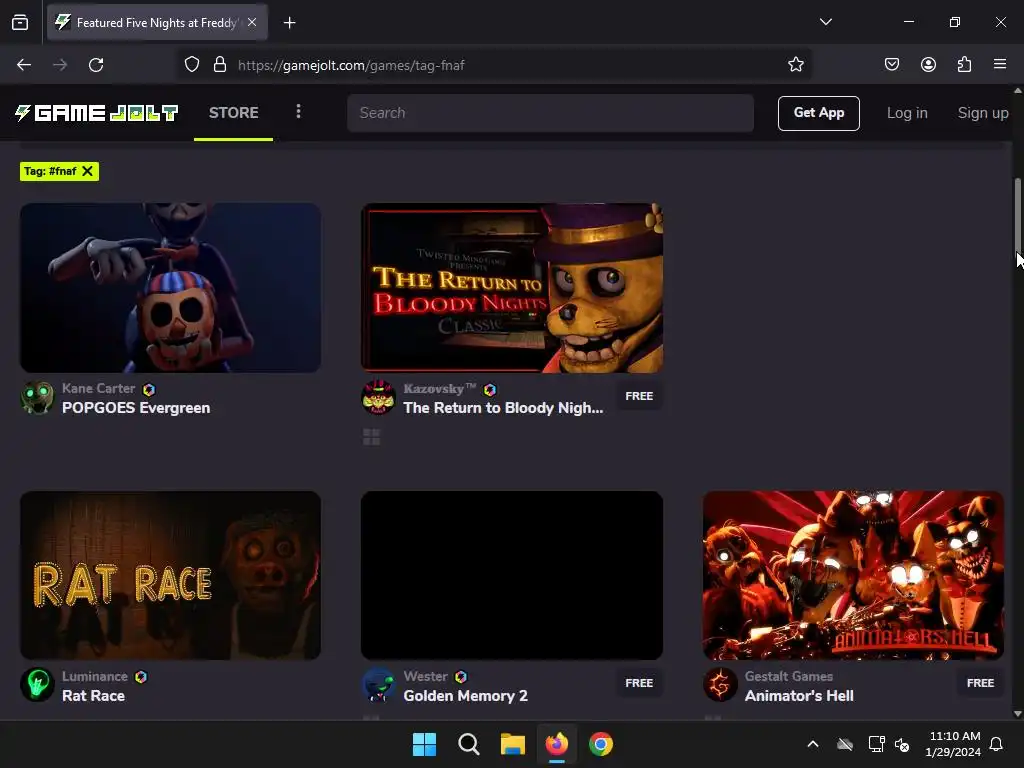This screenshot has height=768, width=1024.
Task: Open Firefox application menu
Action: 1000,65
